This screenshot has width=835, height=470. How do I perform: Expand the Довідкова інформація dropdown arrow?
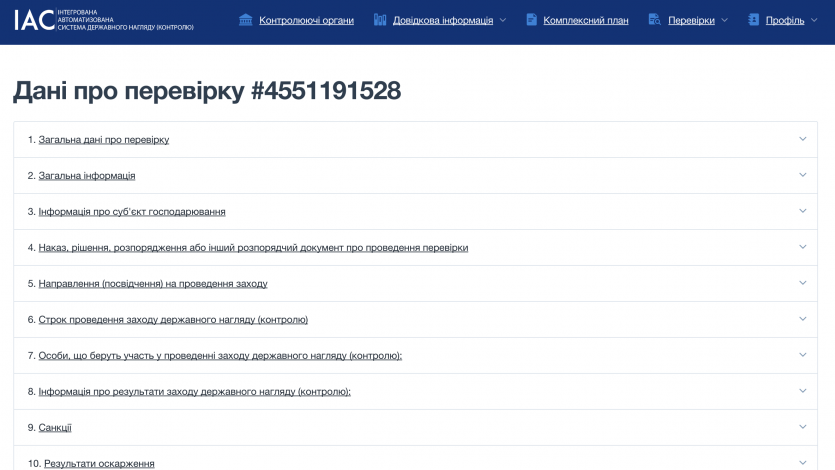503,20
